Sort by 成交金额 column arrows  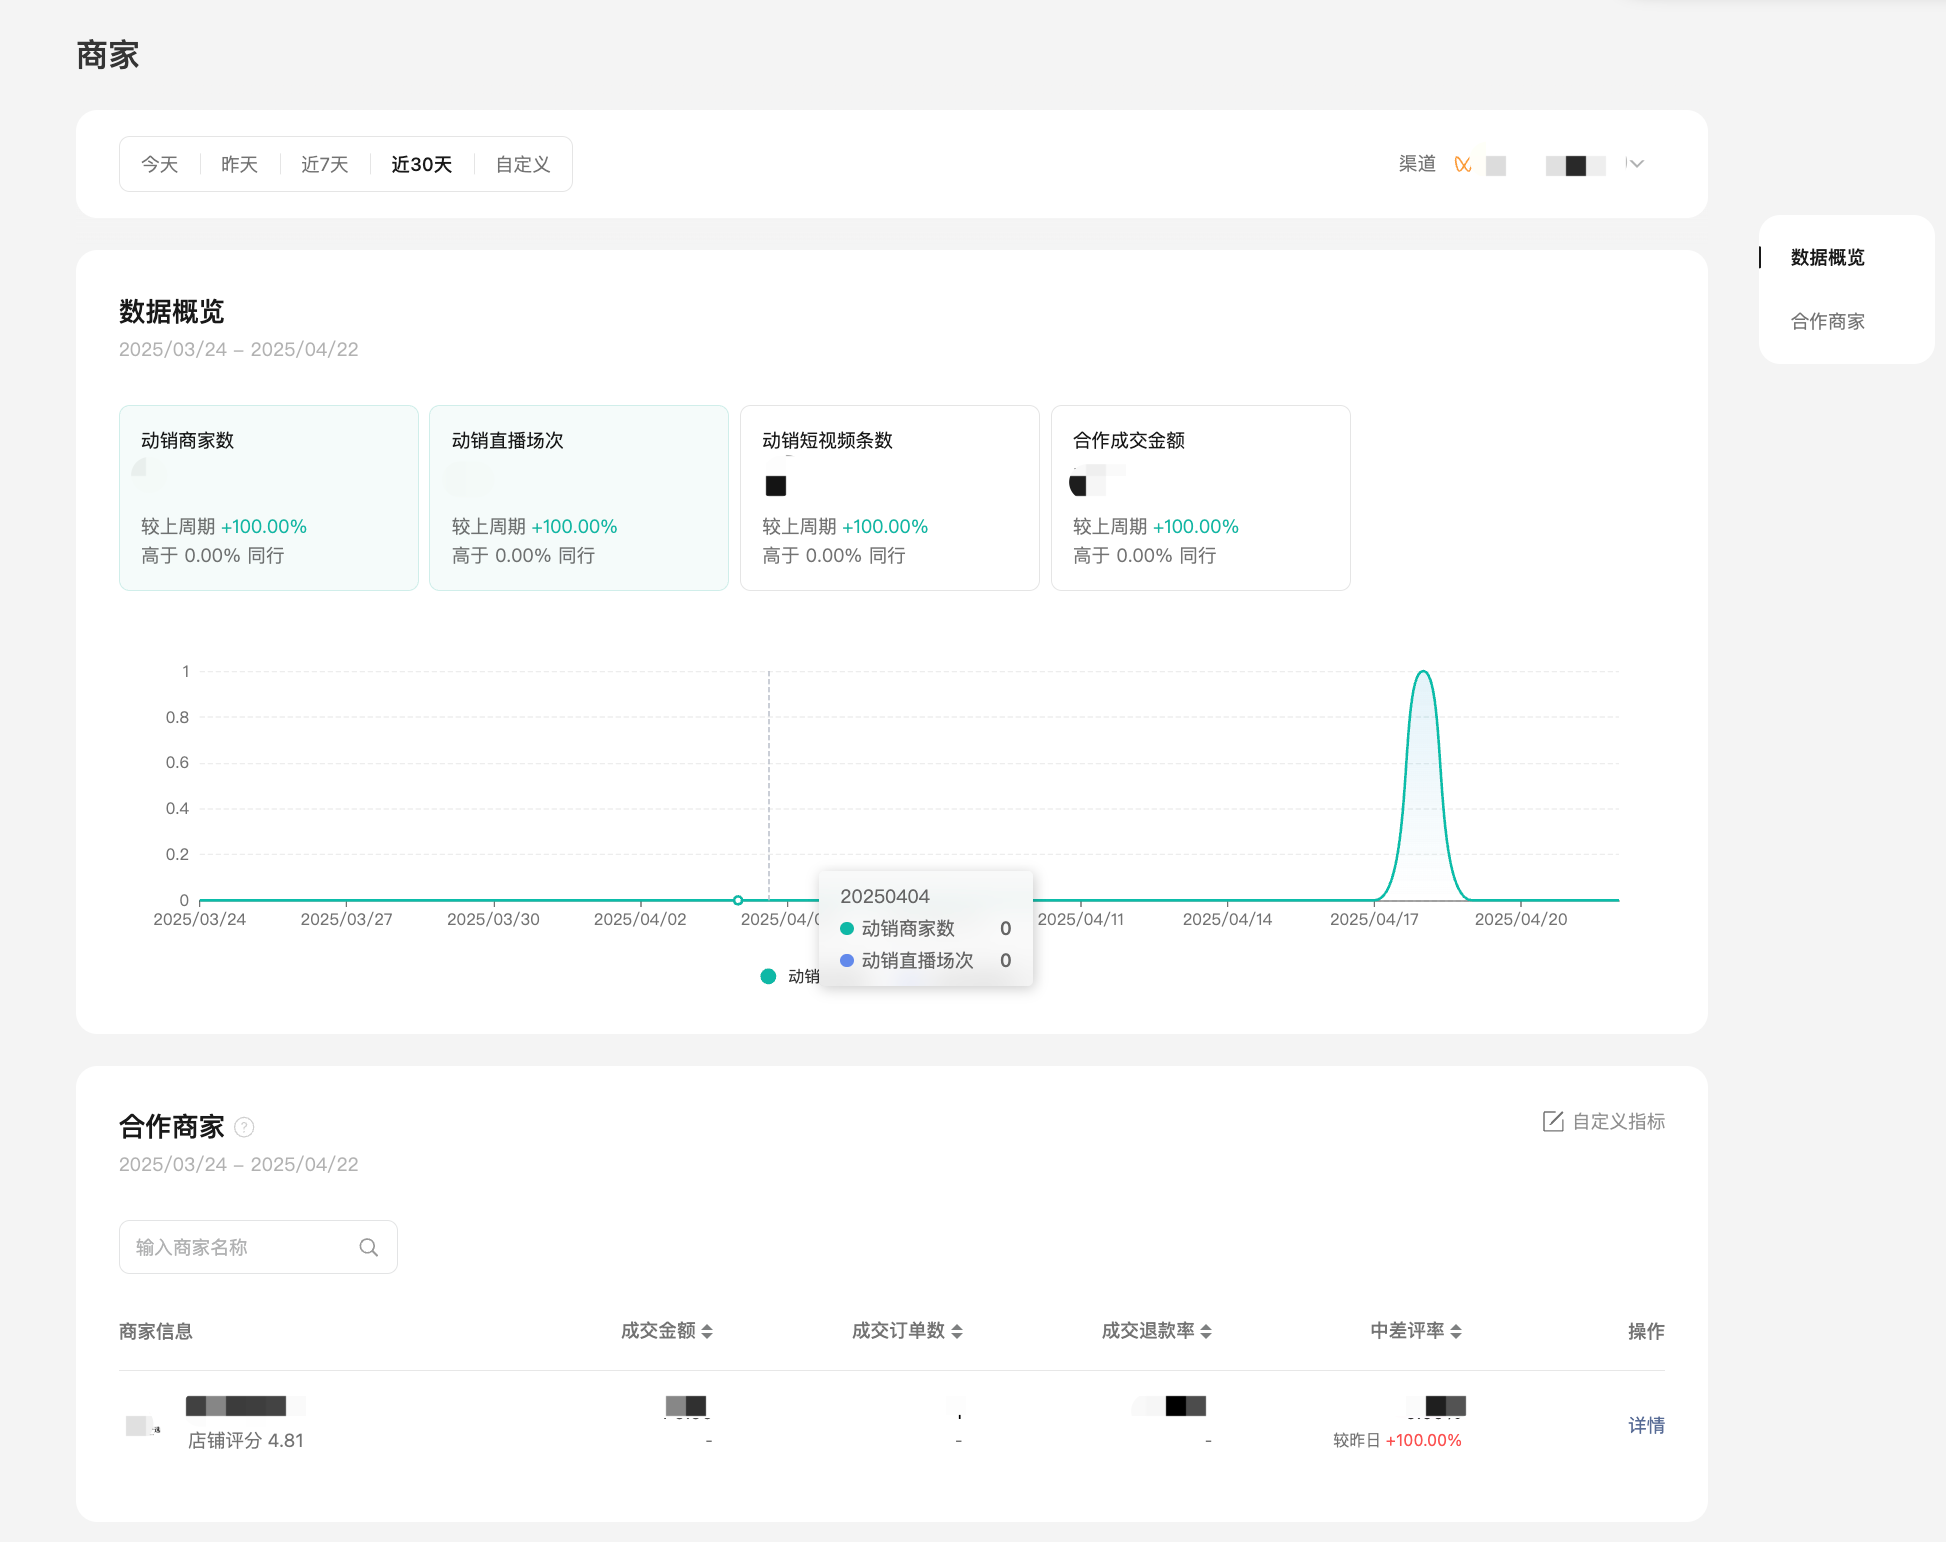tap(707, 1331)
